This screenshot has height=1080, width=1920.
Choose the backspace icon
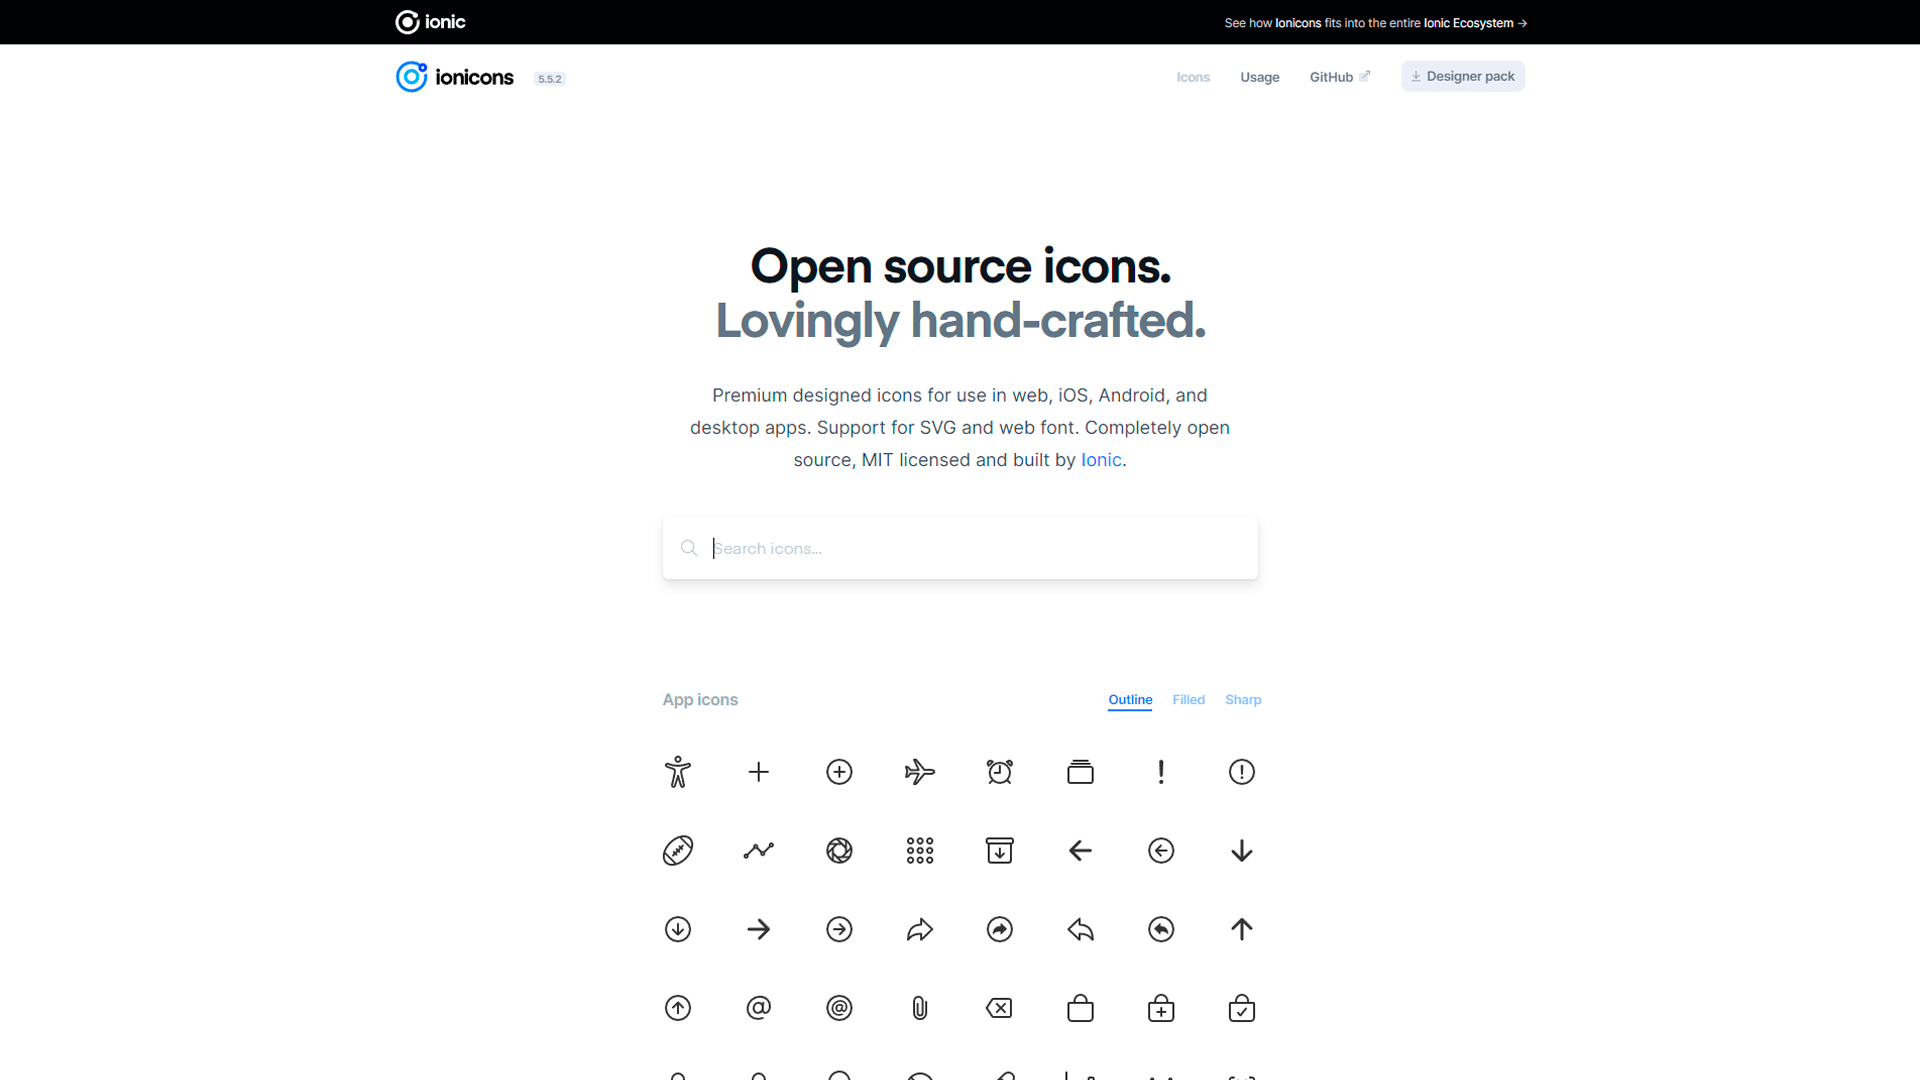[x=1000, y=1008]
